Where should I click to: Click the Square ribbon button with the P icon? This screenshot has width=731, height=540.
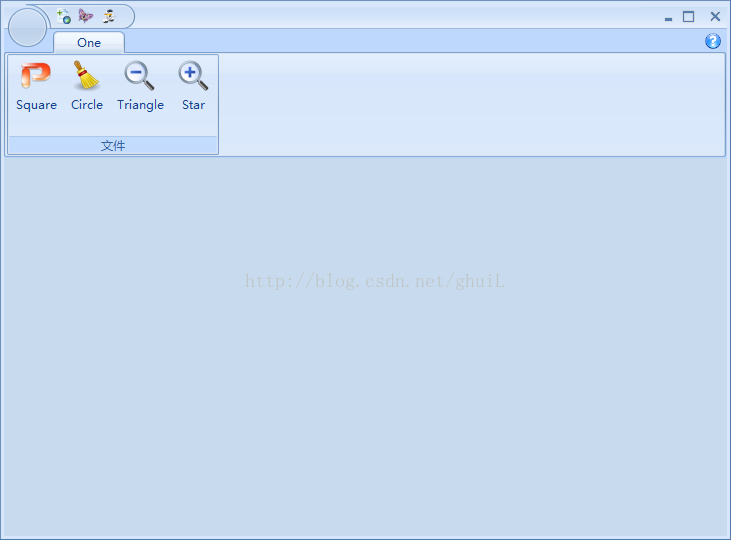(x=36, y=87)
